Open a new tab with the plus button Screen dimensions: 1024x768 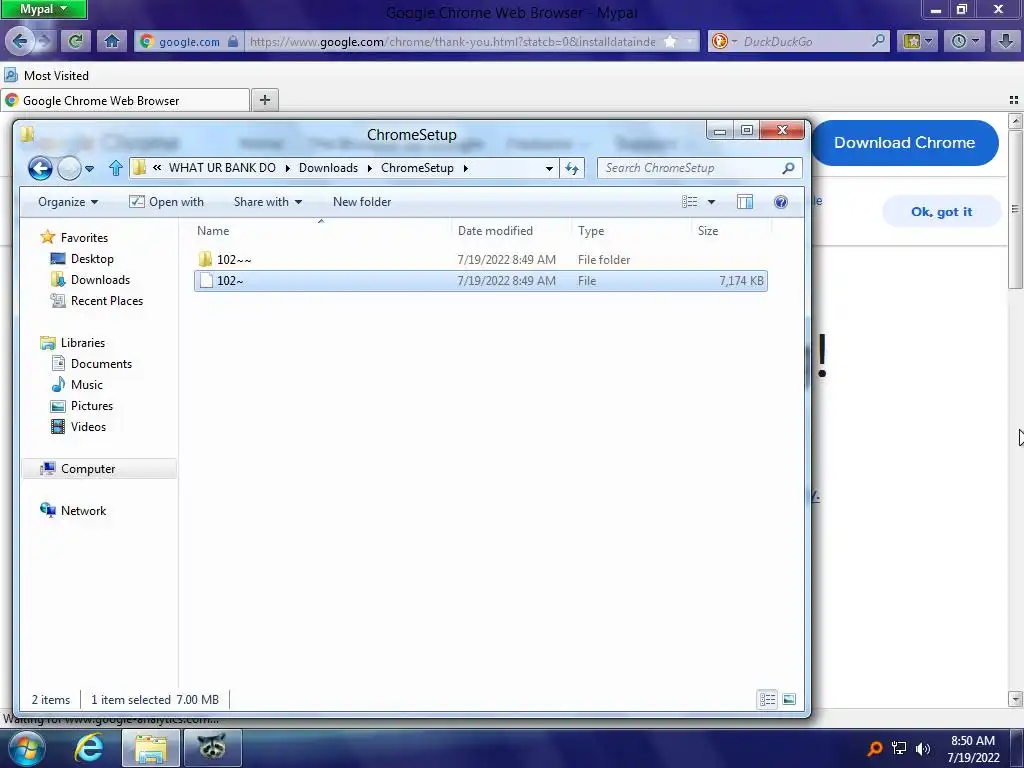point(264,100)
